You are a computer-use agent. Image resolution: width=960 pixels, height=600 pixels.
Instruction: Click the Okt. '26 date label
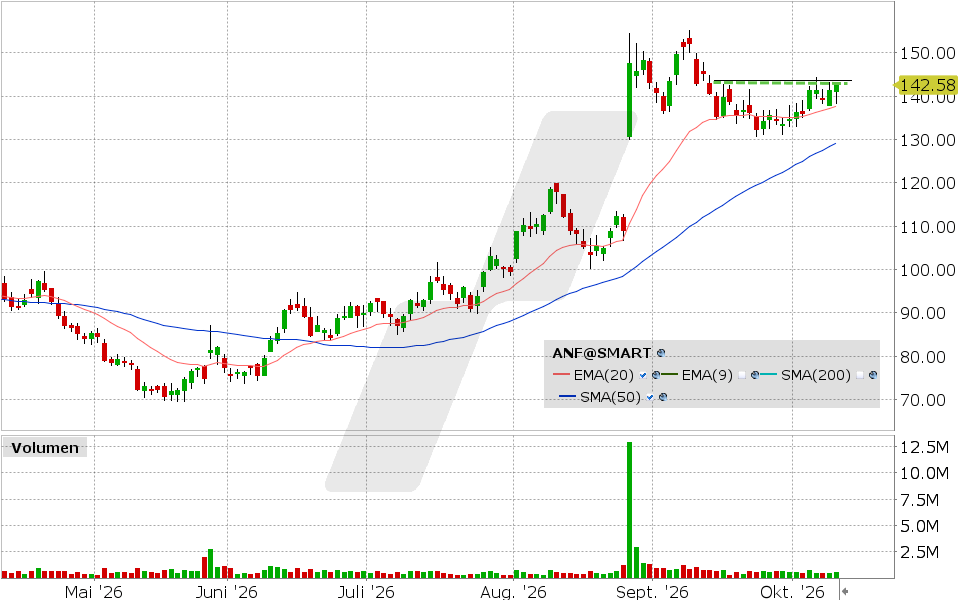pyautogui.click(x=792, y=592)
